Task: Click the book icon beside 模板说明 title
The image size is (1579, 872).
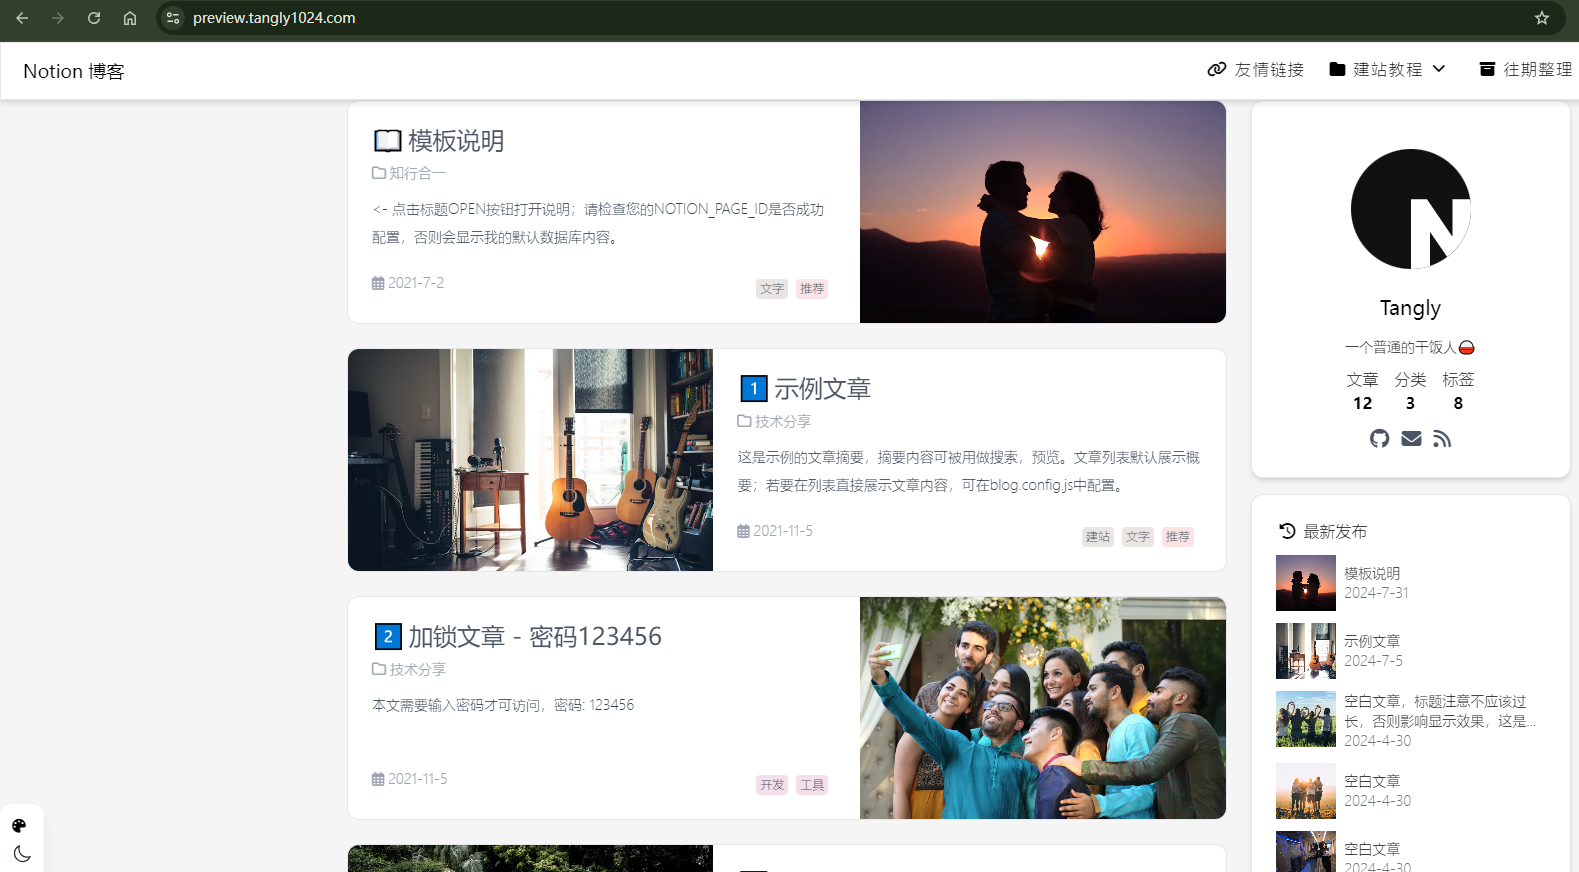Action: pos(387,141)
